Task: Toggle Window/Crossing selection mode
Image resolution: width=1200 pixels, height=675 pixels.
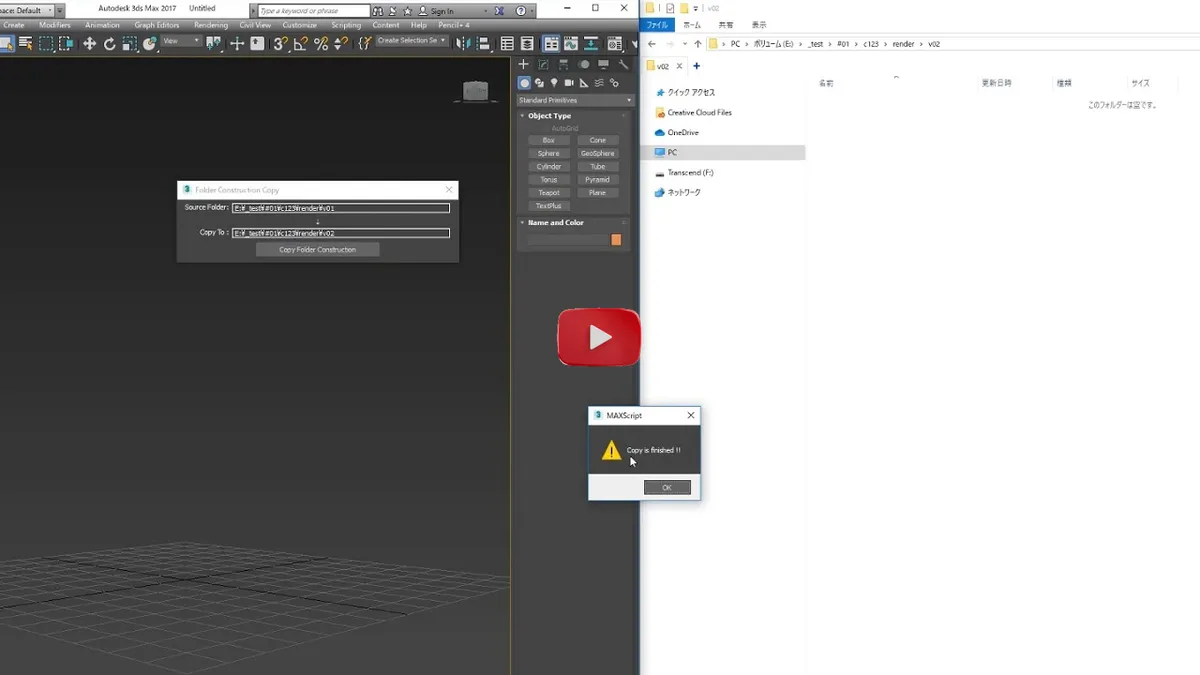Action: (x=66, y=43)
